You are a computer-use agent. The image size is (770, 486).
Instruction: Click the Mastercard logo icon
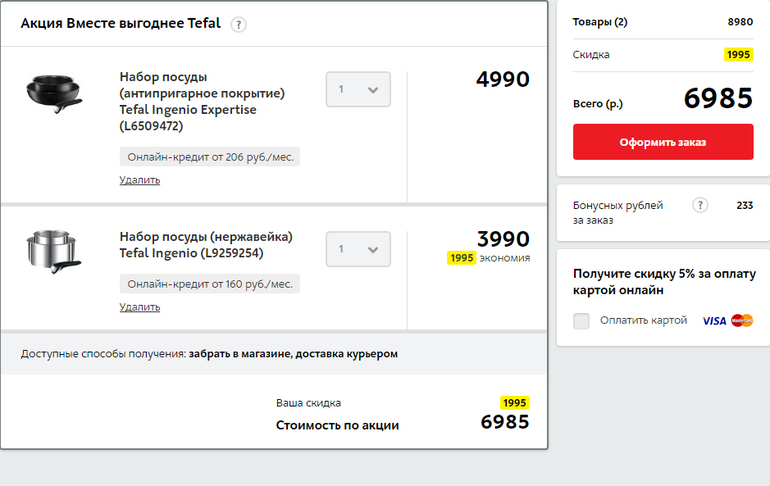click(742, 321)
